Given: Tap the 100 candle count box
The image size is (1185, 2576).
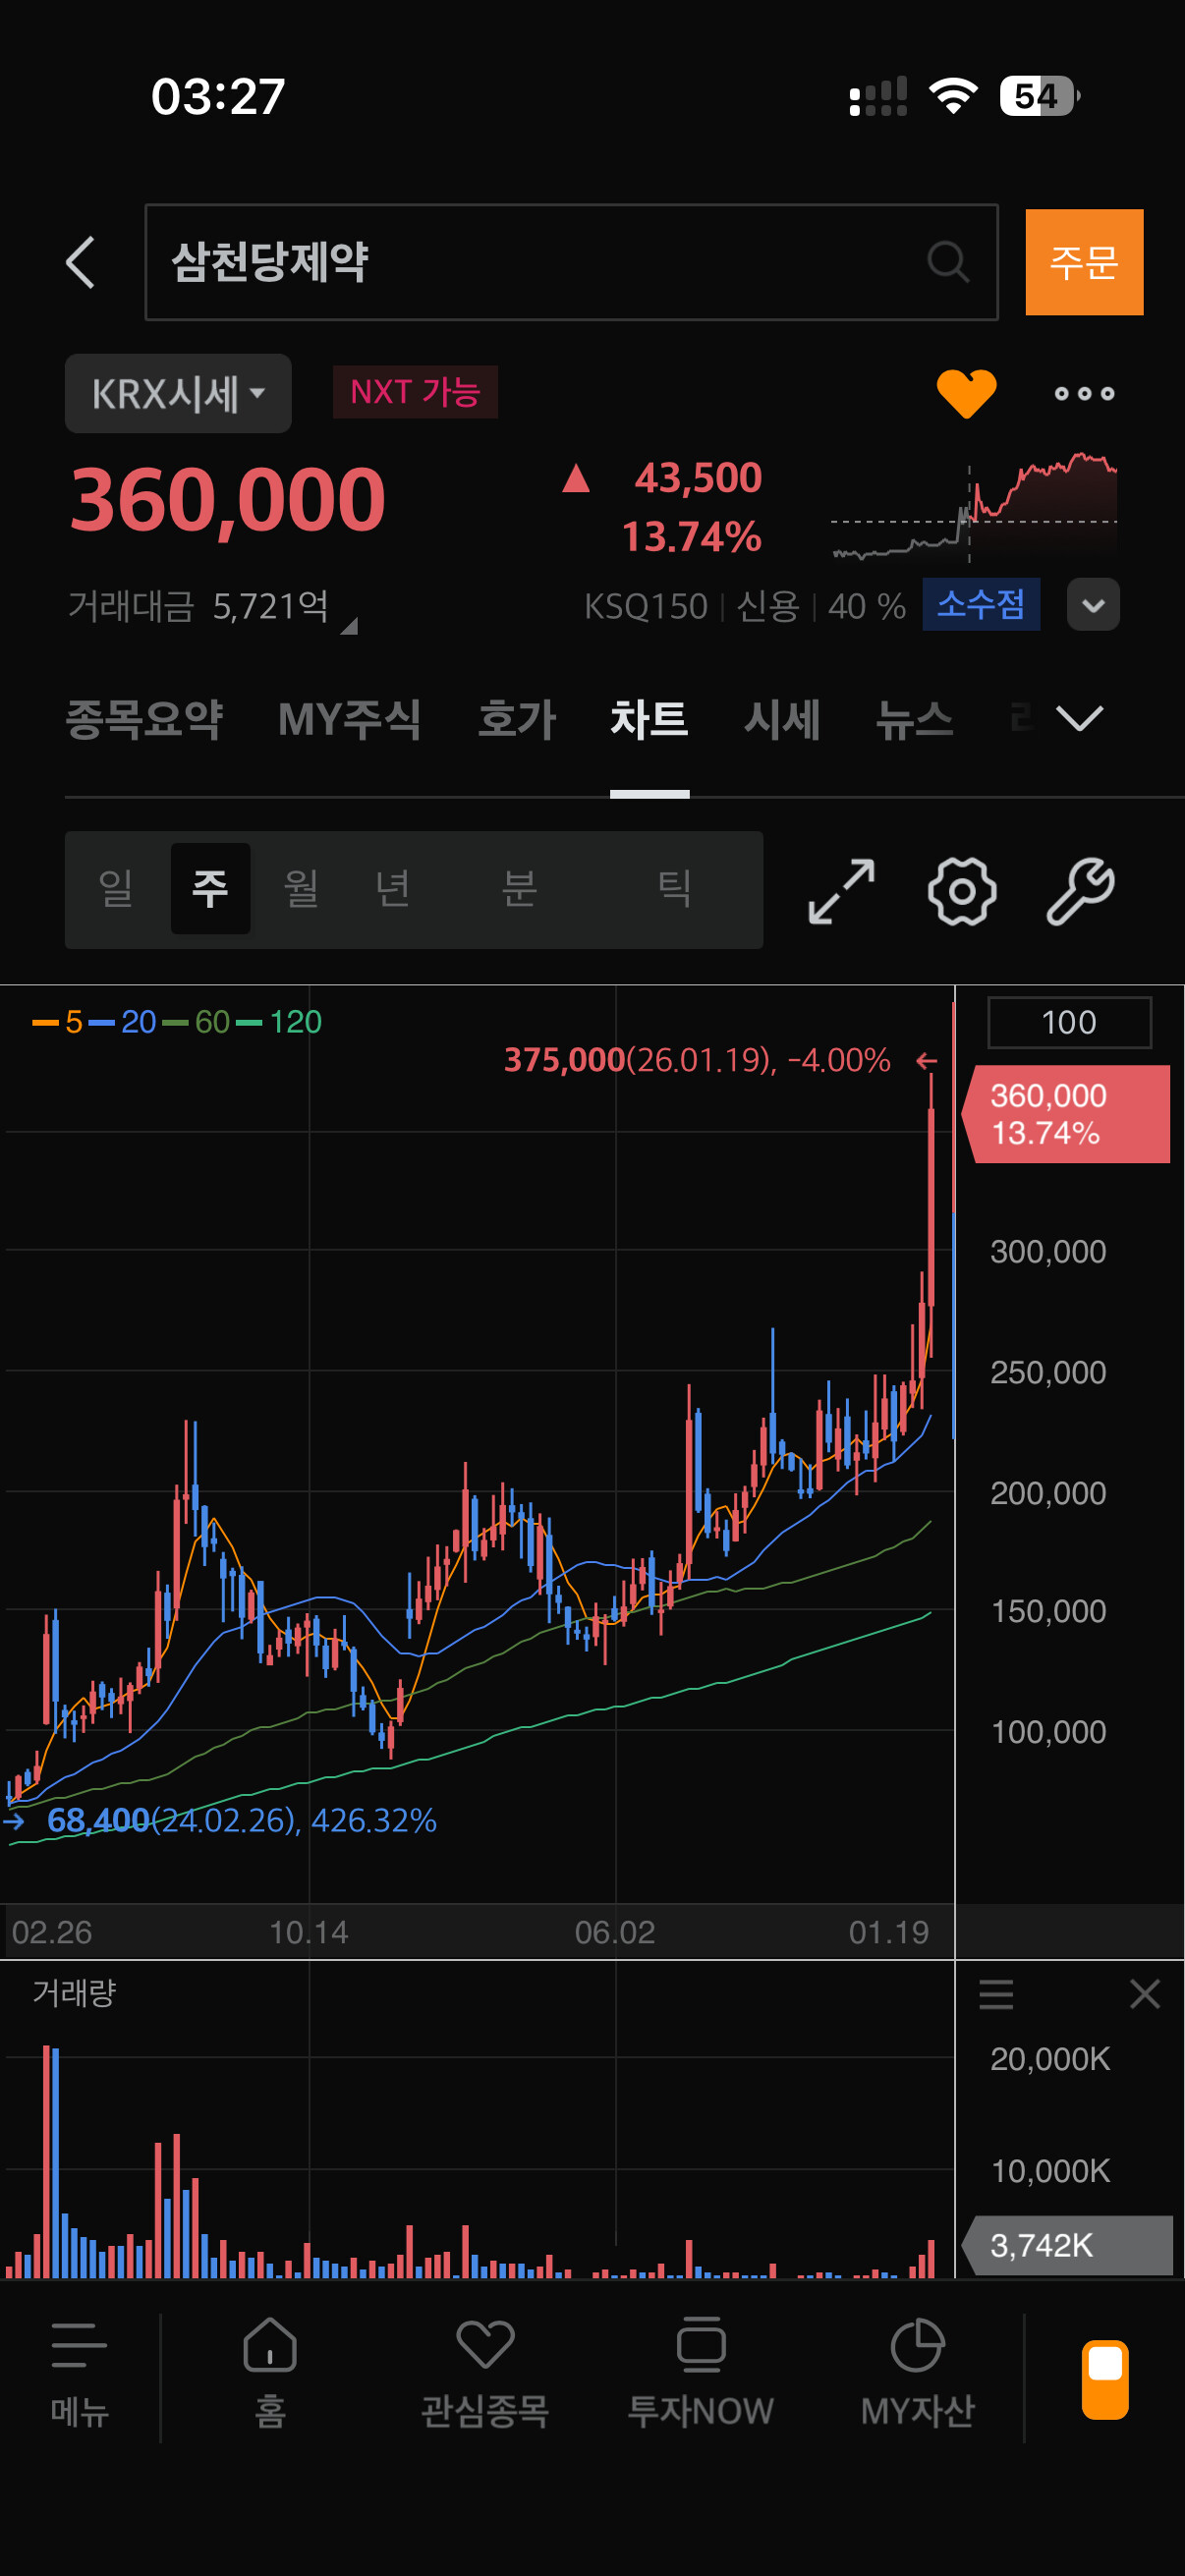Looking at the screenshot, I should coord(1069,1022).
